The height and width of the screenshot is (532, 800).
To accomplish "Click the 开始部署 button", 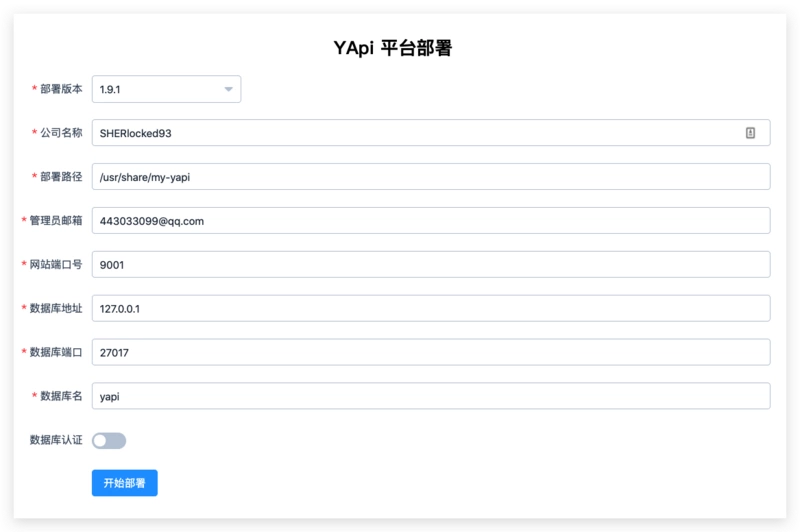I will (124, 483).
